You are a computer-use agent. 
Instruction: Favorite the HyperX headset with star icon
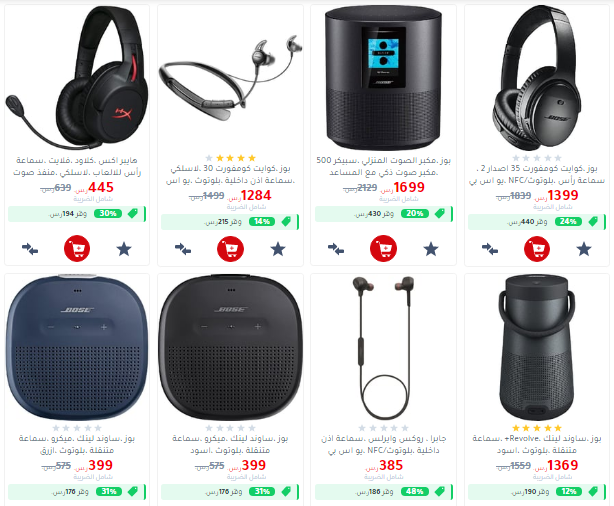(124, 249)
